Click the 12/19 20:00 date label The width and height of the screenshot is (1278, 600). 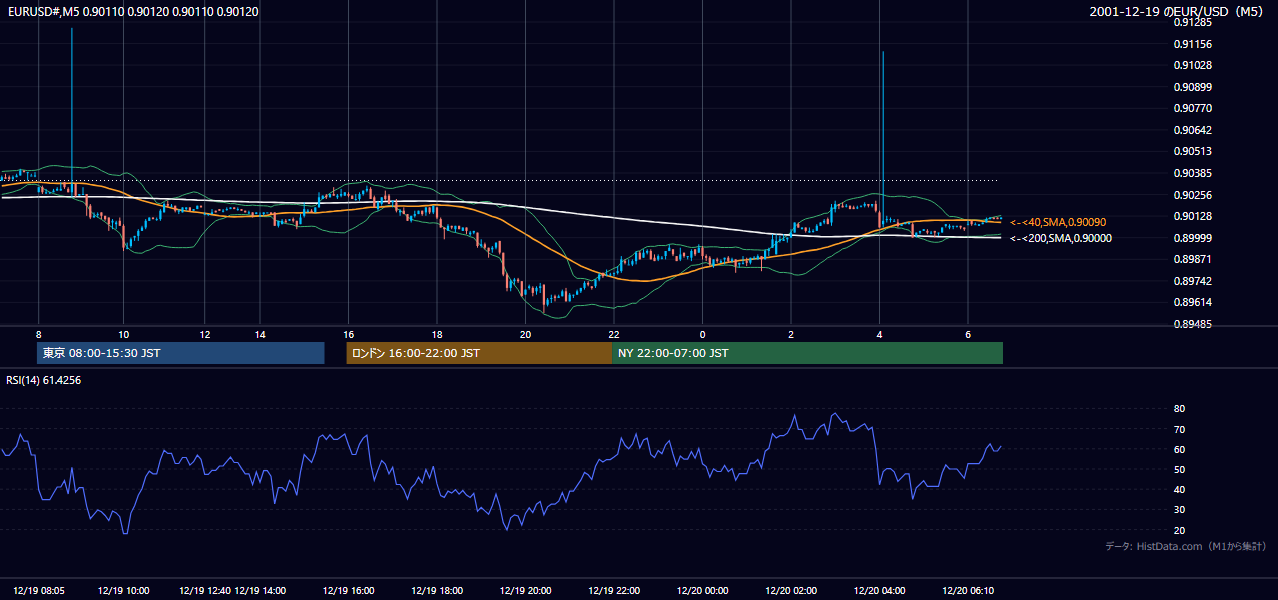(525, 591)
